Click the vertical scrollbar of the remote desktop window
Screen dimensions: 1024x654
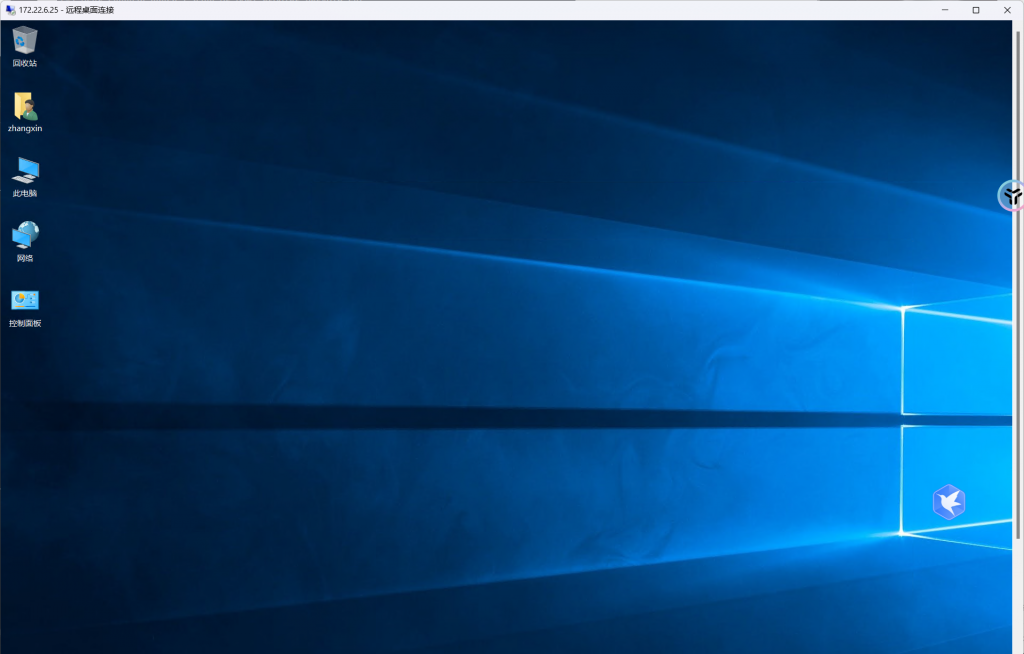[1018, 285]
